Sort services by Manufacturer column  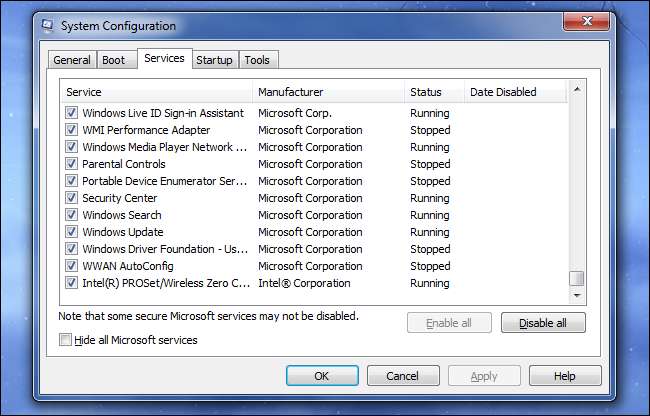tap(328, 92)
